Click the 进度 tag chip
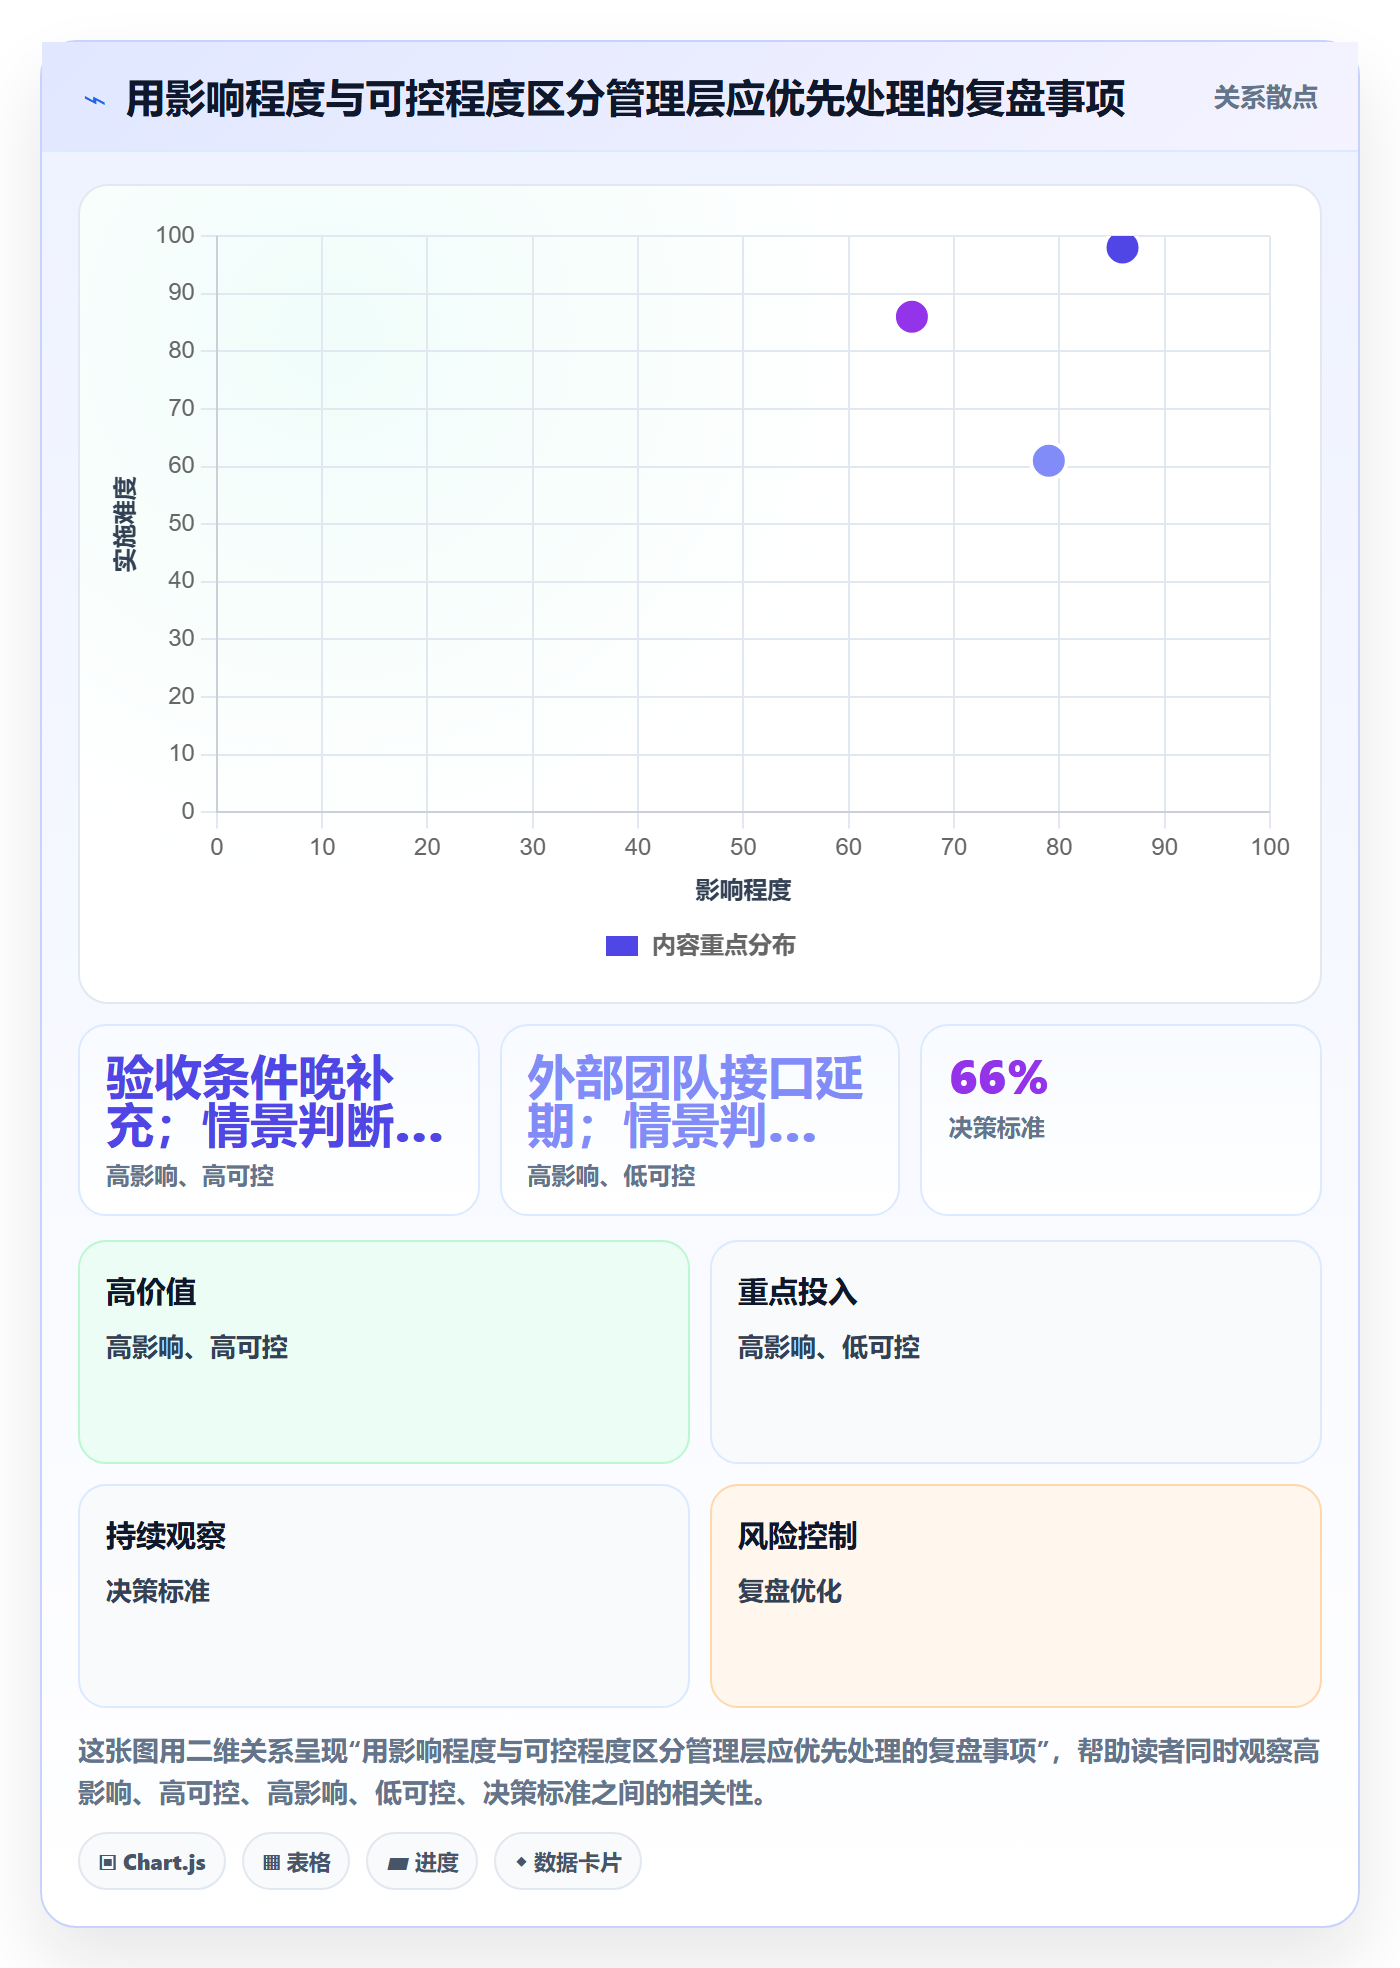The width and height of the screenshot is (1400, 1968). [x=422, y=1862]
